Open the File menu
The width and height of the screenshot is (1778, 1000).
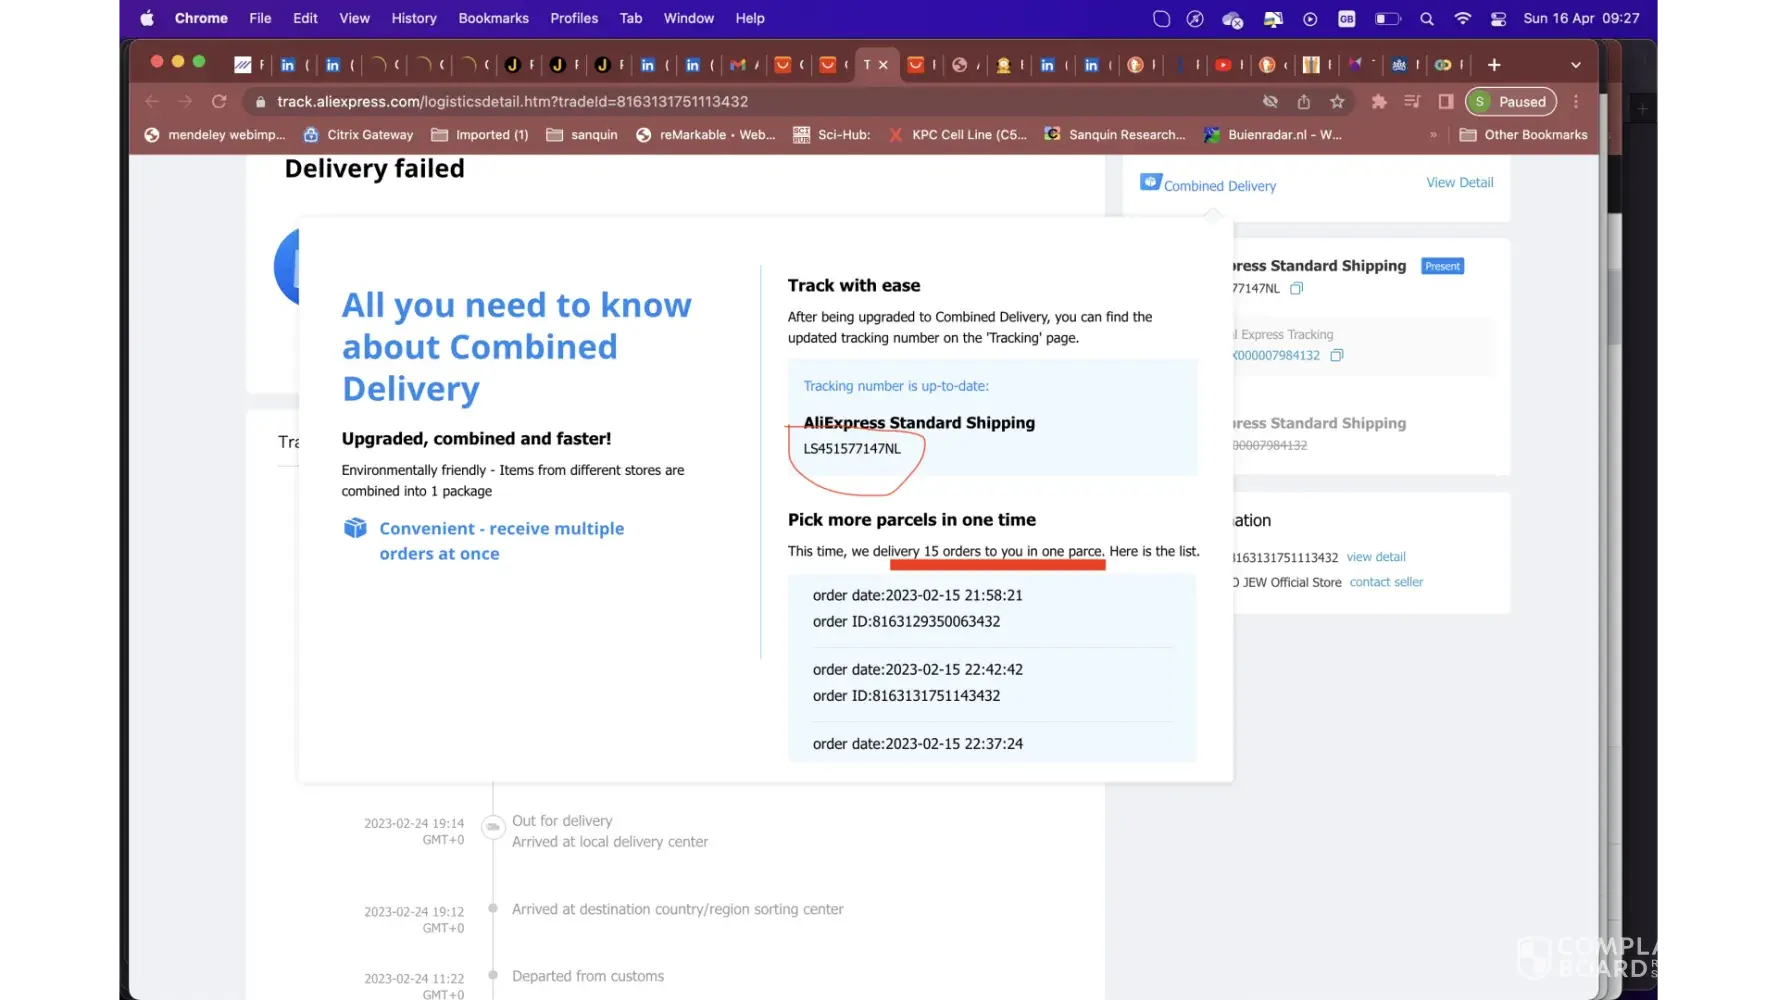(260, 18)
